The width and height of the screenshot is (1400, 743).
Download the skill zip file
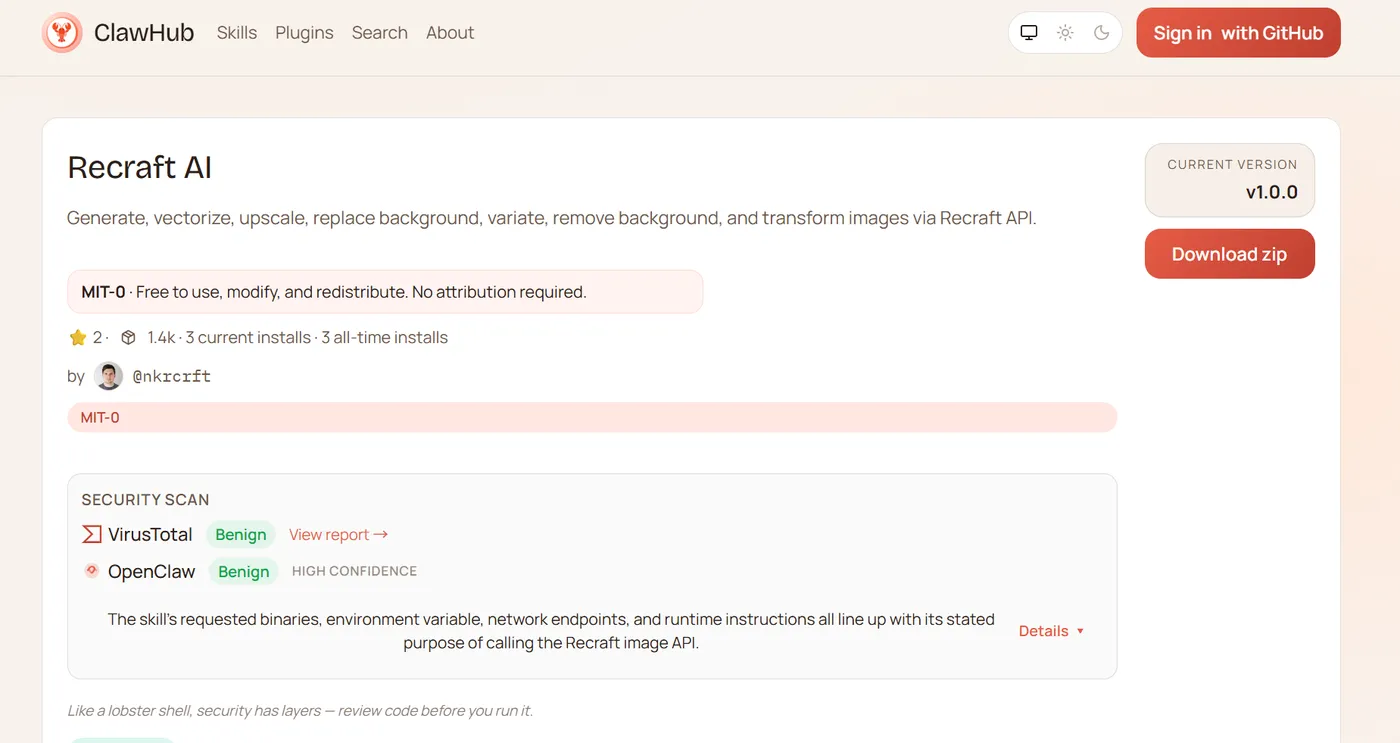pyautogui.click(x=1229, y=254)
